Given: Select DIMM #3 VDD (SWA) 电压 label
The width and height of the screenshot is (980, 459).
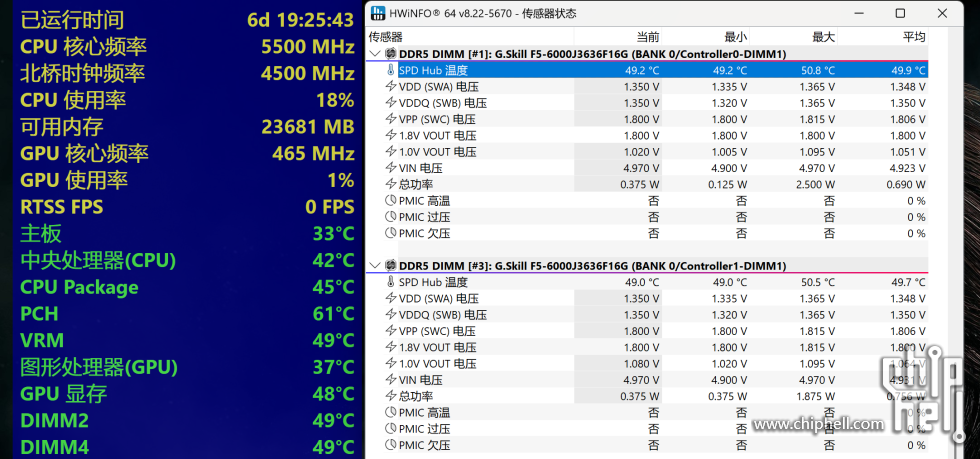Looking at the screenshot, I should 438,298.
